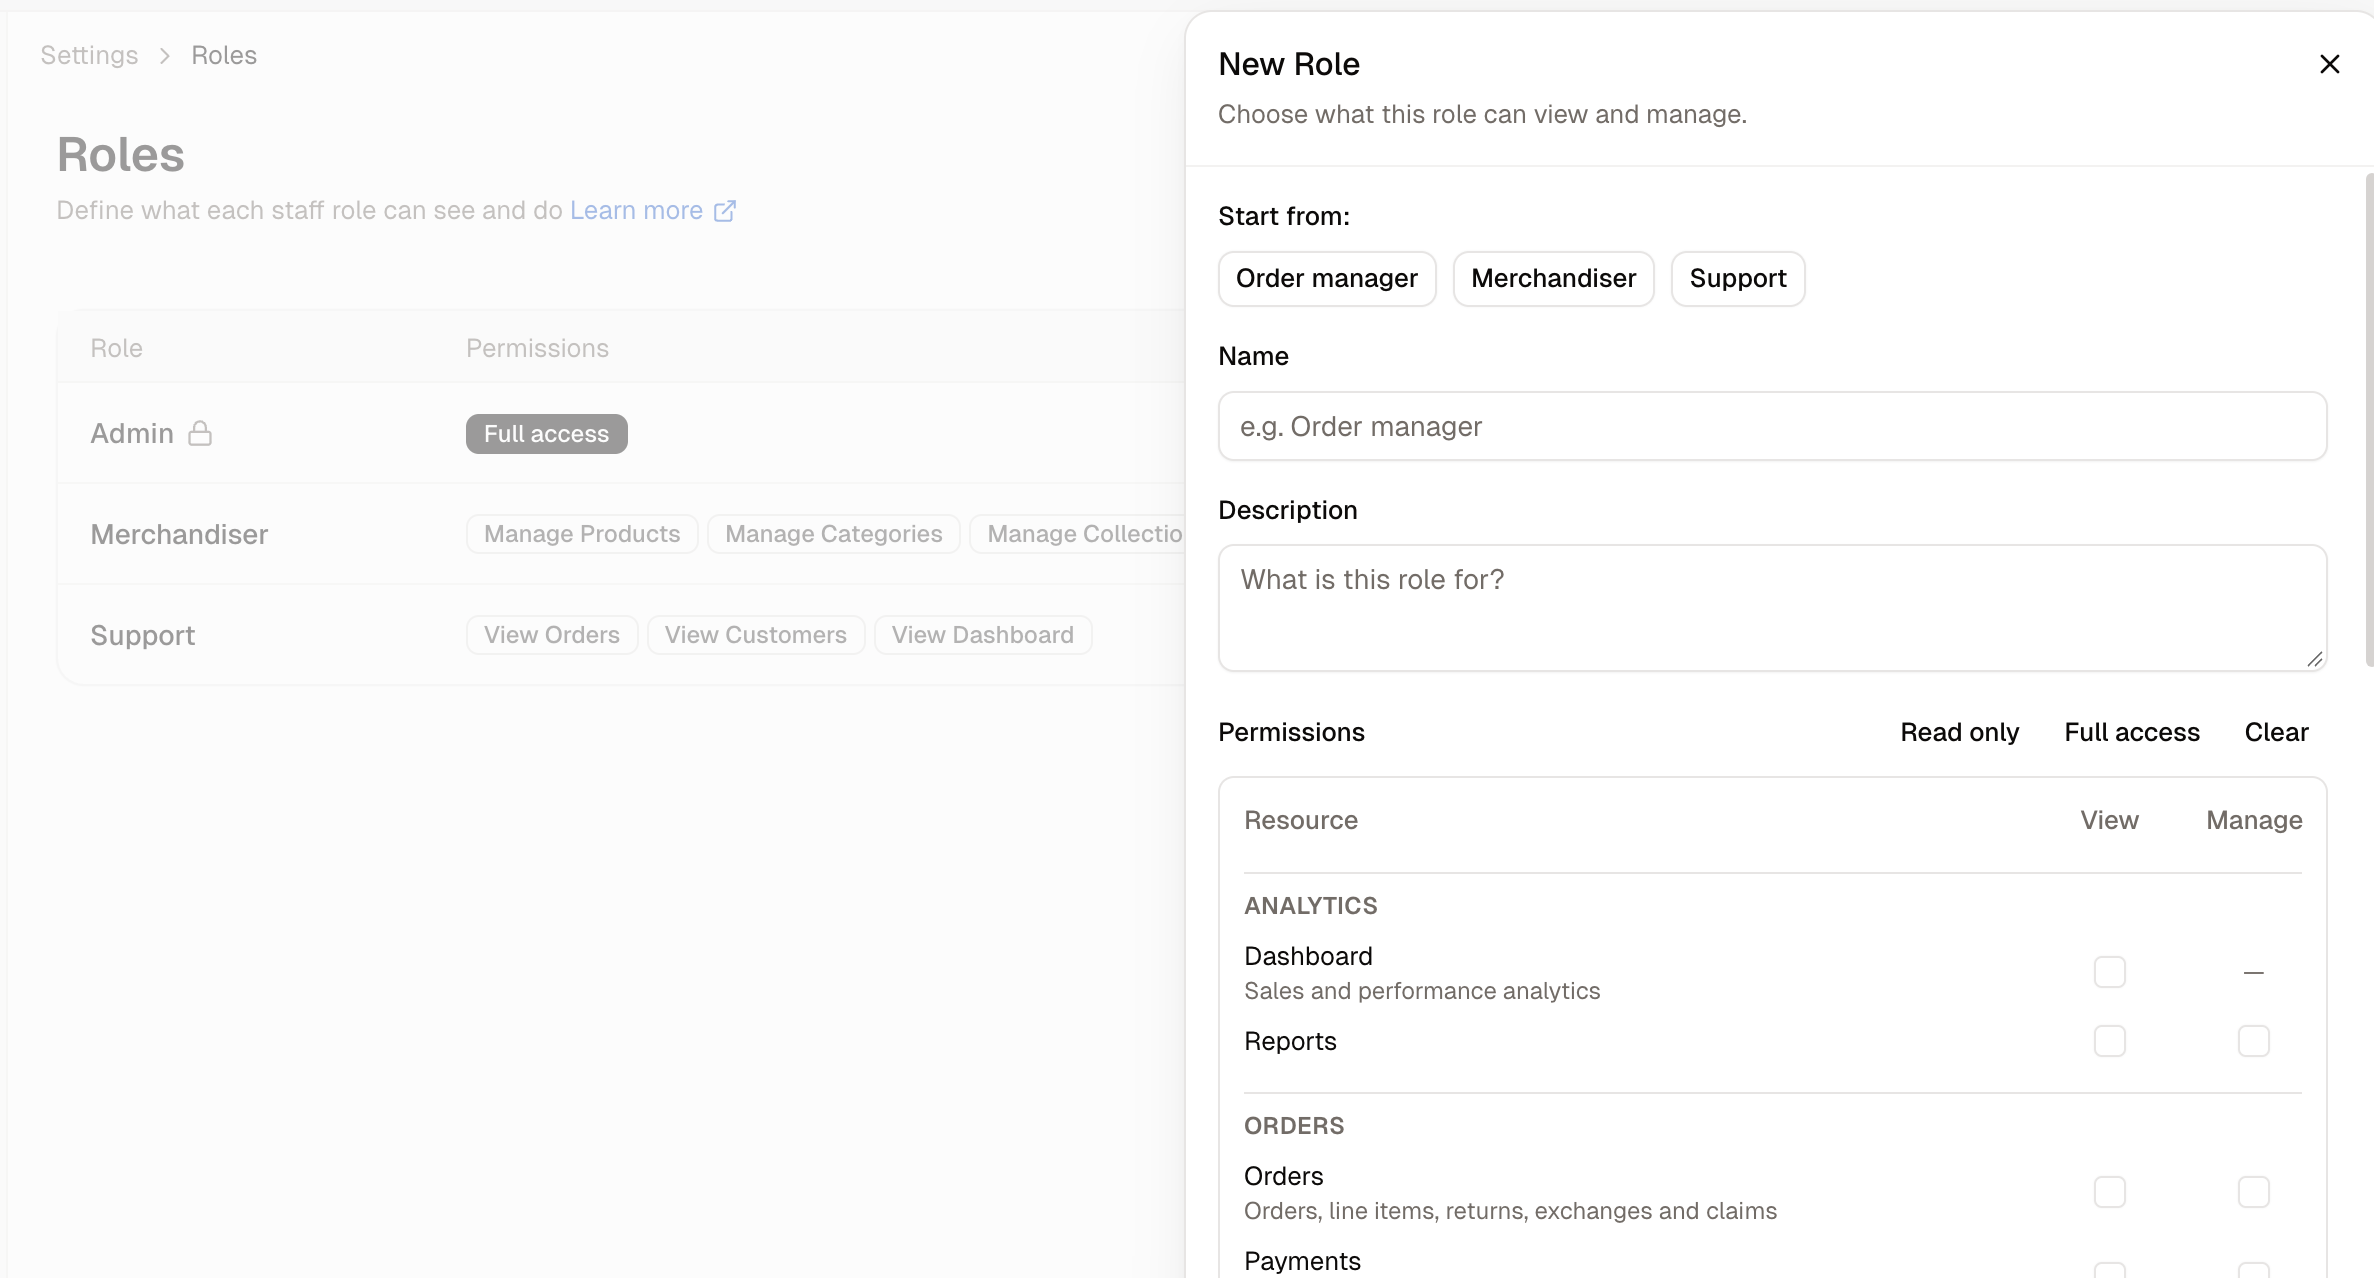Image resolution: width=2374 pixels, height=1278 pixels.
Task: Click the Role column header
Action: pos(116,348)
